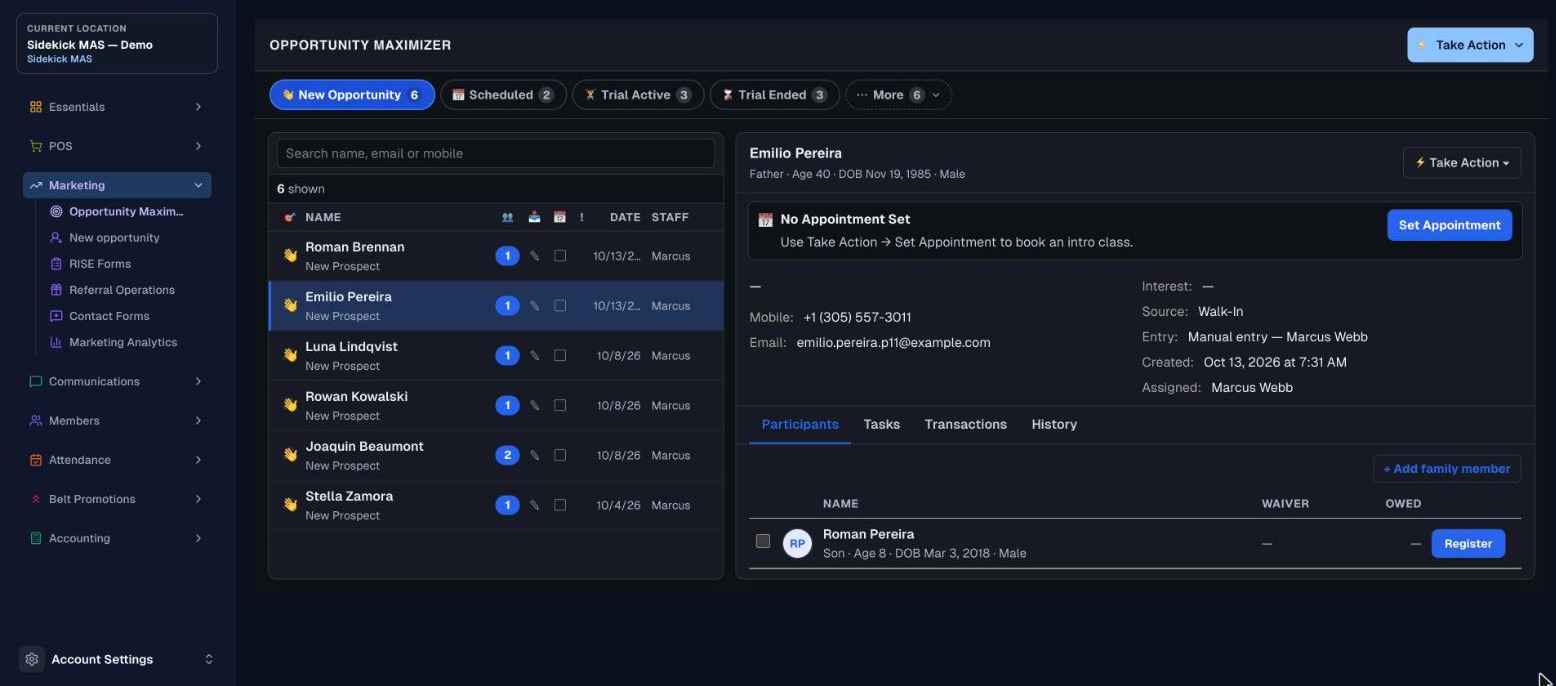This screenshot has height=686, width=1556.
Task: Switch to the Trial Active stage tab
Action: (638, 95)
